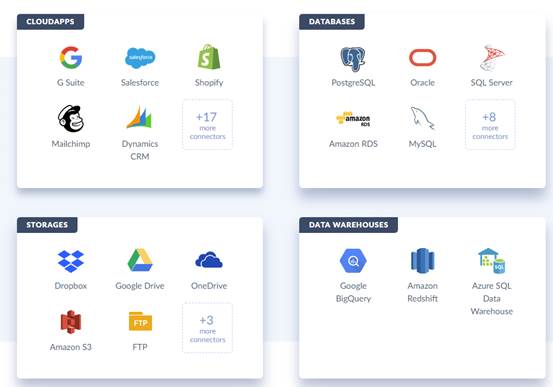The image size is (553, 387).
Task: Pick the PostgreSQL elephant icon
Action: coord(353,59)
